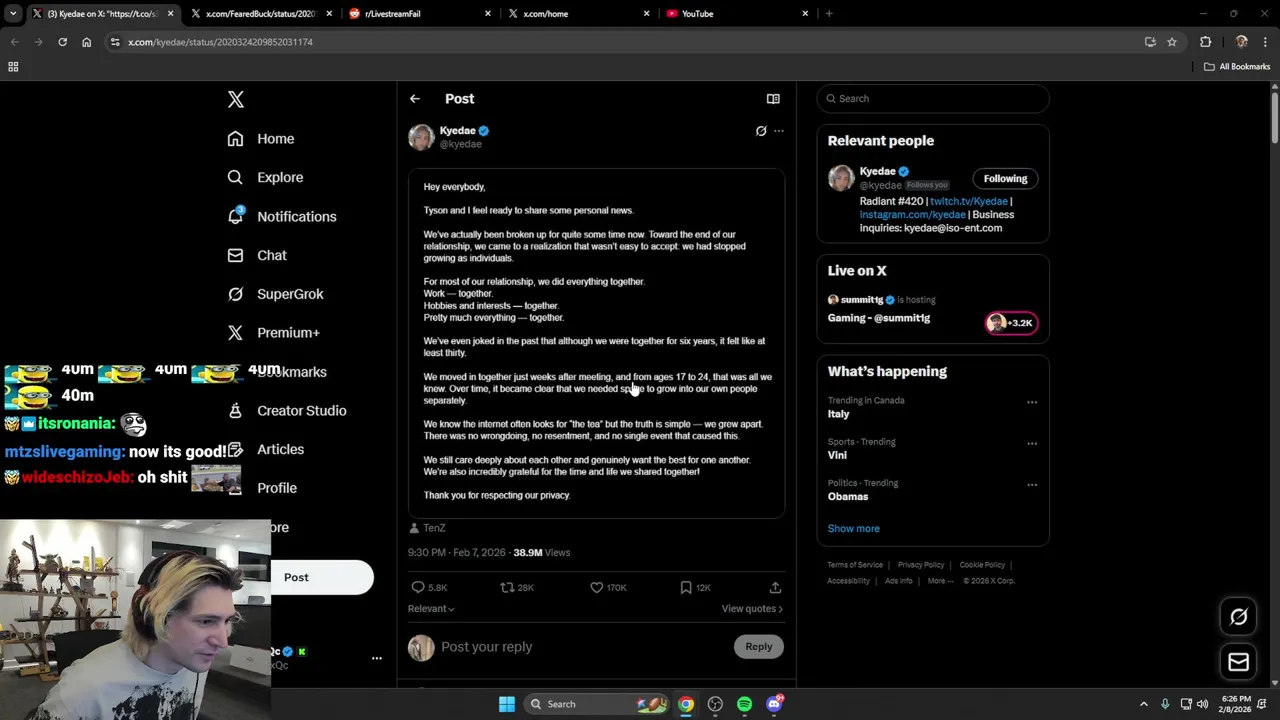Open Creator Studio in the sidebar
Screen dimensions: 1280x720
pyautogui.click(x=287, y=410)
